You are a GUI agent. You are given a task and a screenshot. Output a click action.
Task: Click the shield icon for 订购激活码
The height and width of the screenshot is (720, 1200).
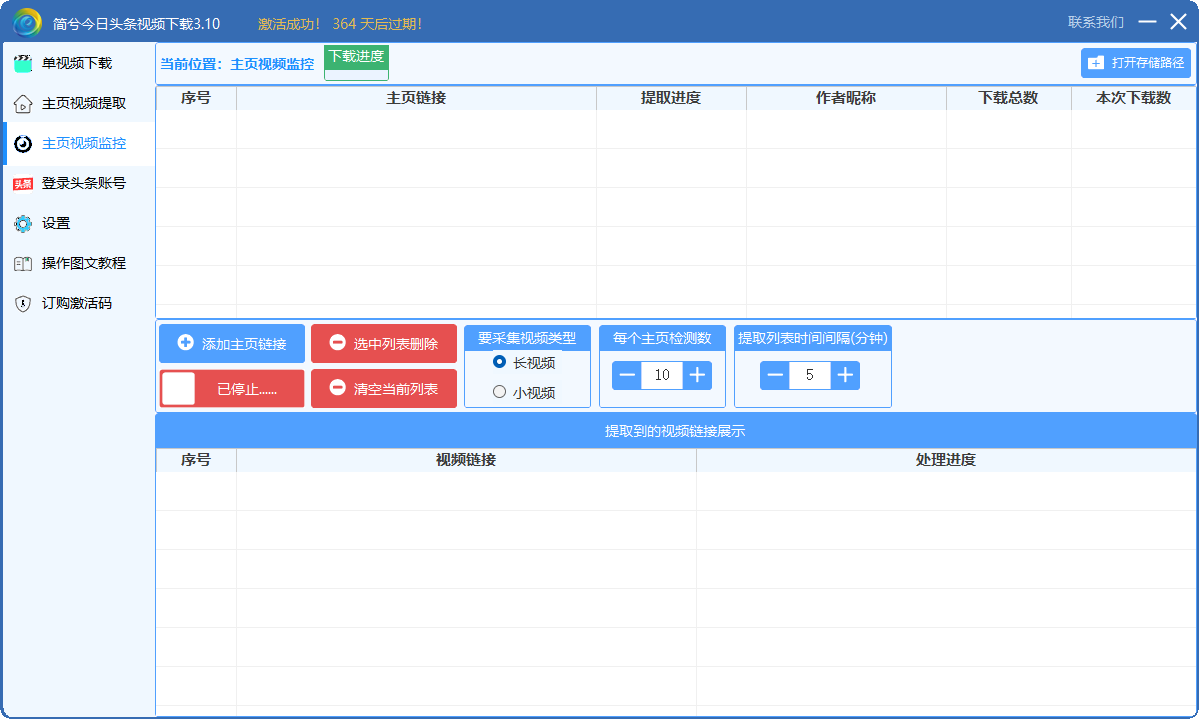point(23,304)
